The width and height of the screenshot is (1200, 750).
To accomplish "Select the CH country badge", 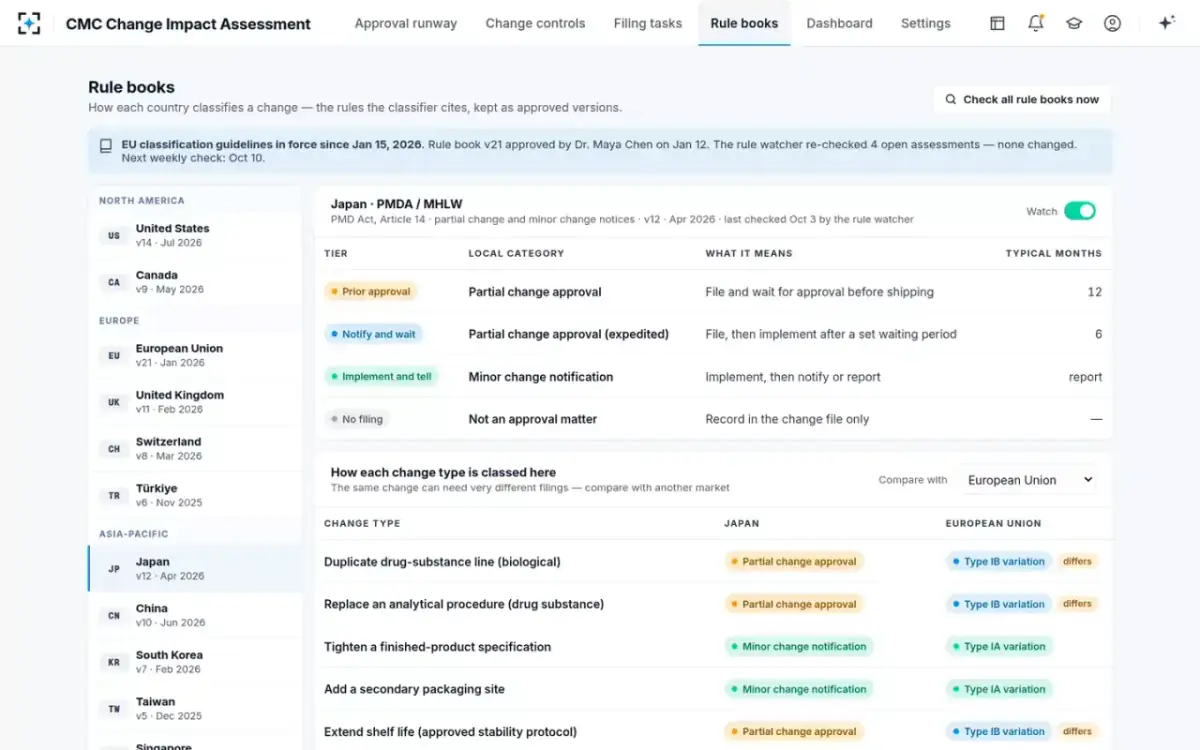I will pyautogui.click(x=114, y=449).
